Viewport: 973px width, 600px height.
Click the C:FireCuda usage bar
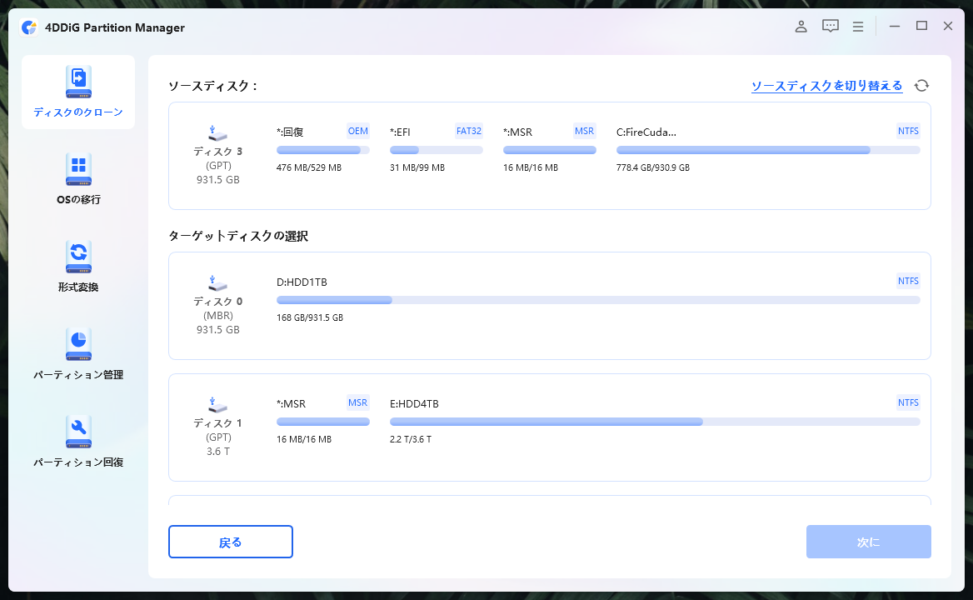pos(768,150)
